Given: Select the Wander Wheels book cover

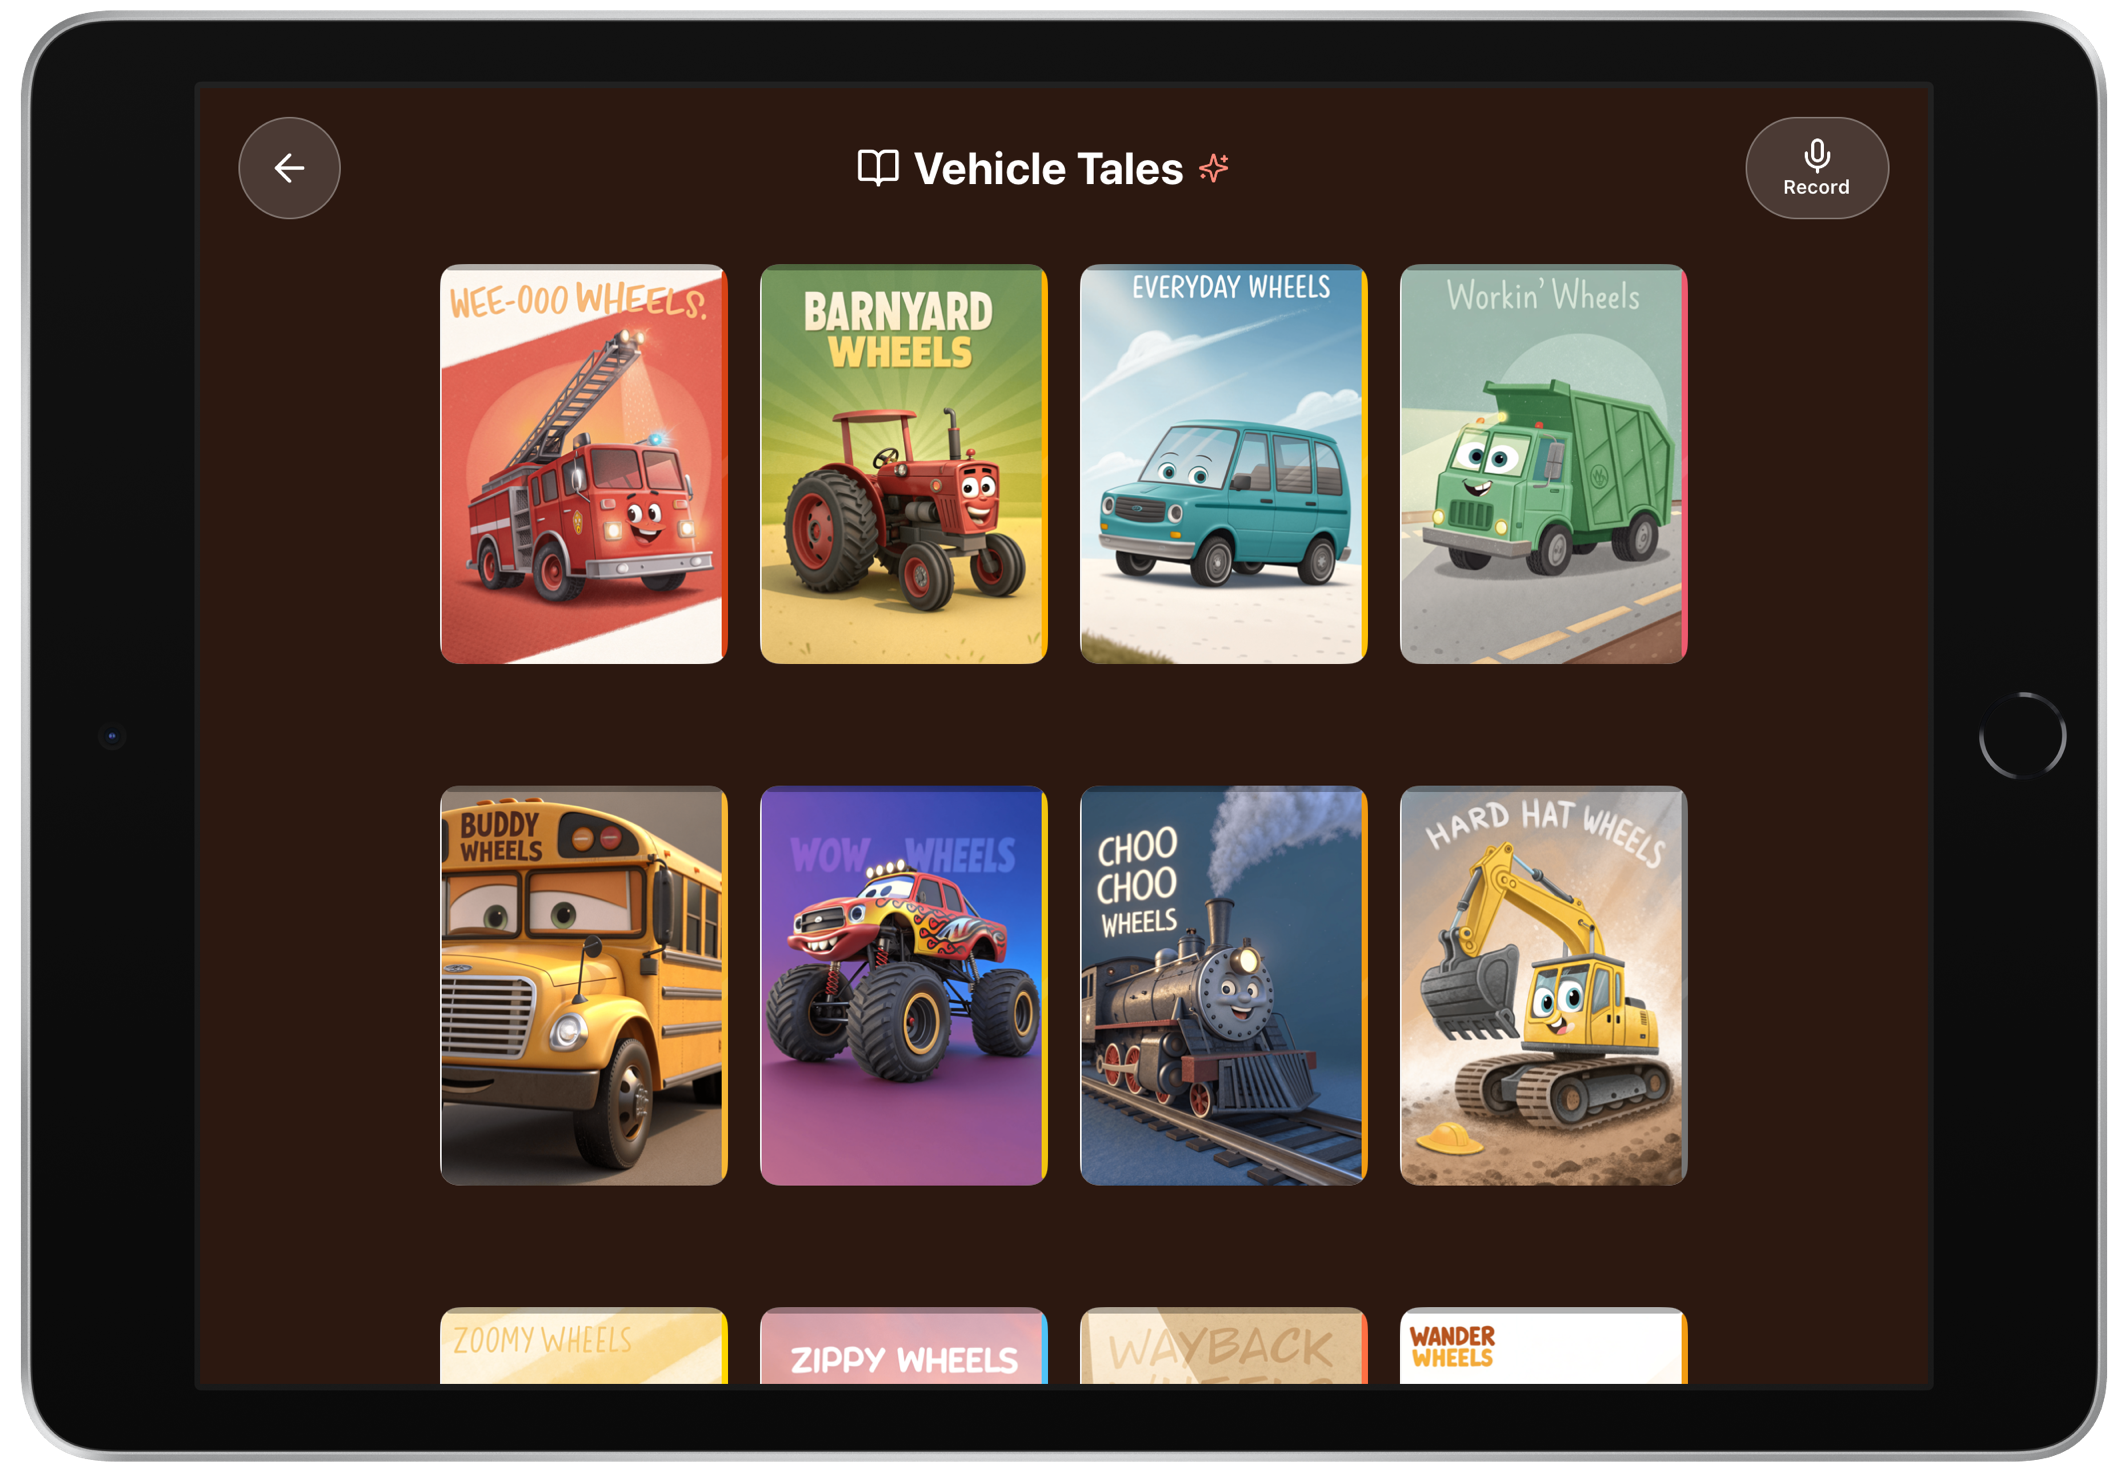Looking at the screenshot, I should pos(1543,1346).
